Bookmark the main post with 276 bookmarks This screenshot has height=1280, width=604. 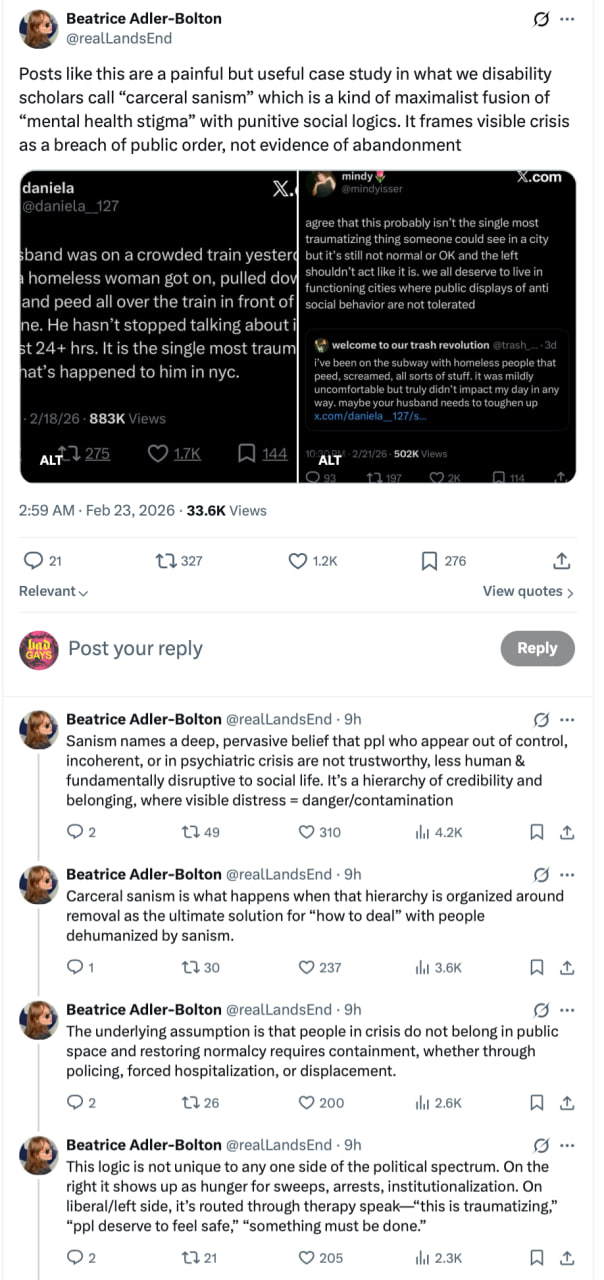coord(429,561)
